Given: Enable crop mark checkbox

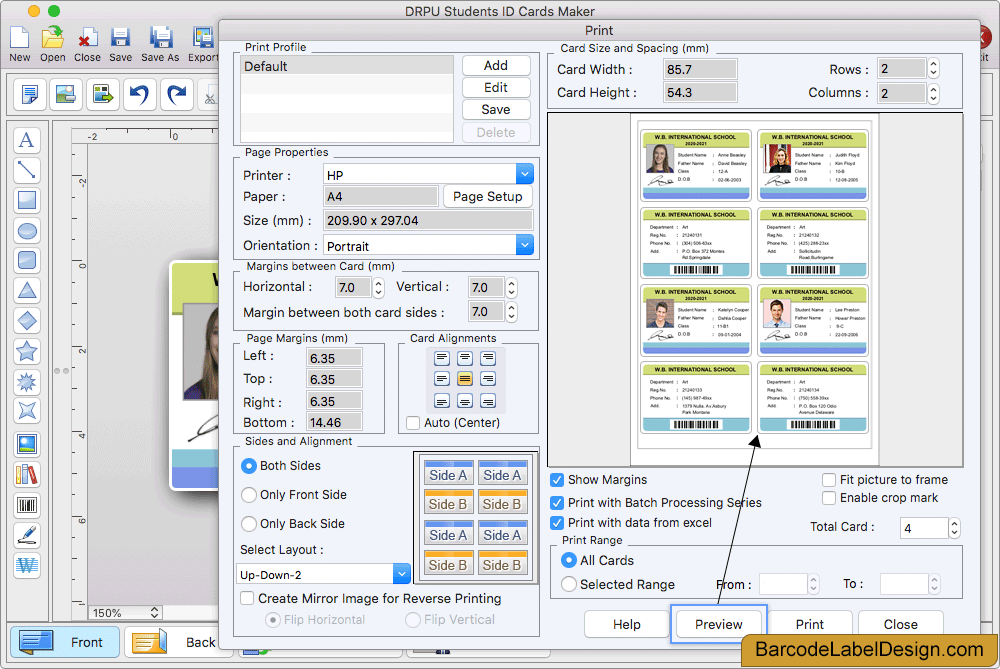Looking at the screenshot, I should click(829, 498).
